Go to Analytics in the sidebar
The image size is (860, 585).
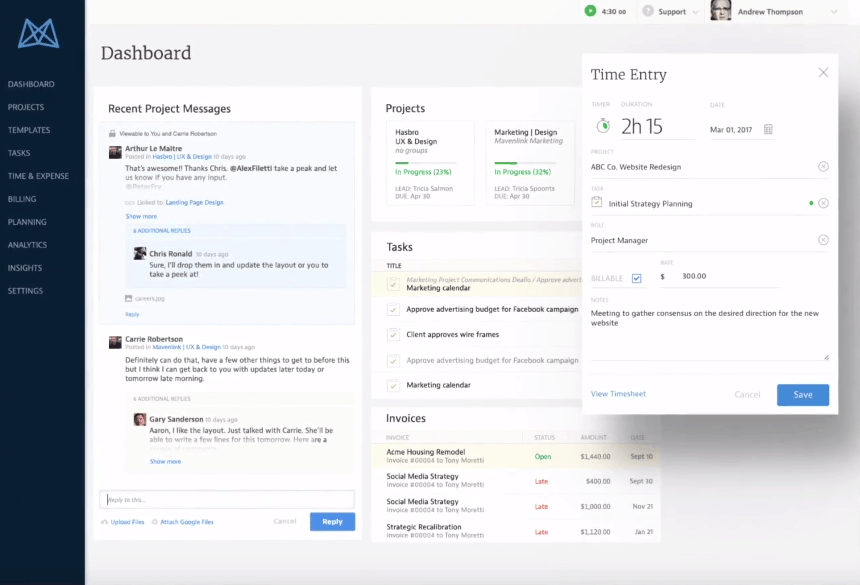pos(28,245)
